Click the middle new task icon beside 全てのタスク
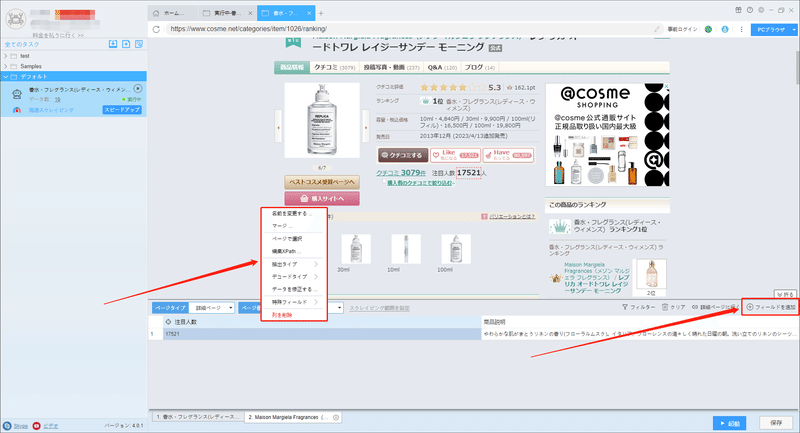Screen dimensions: 800x433 click(x=126, y=44)
